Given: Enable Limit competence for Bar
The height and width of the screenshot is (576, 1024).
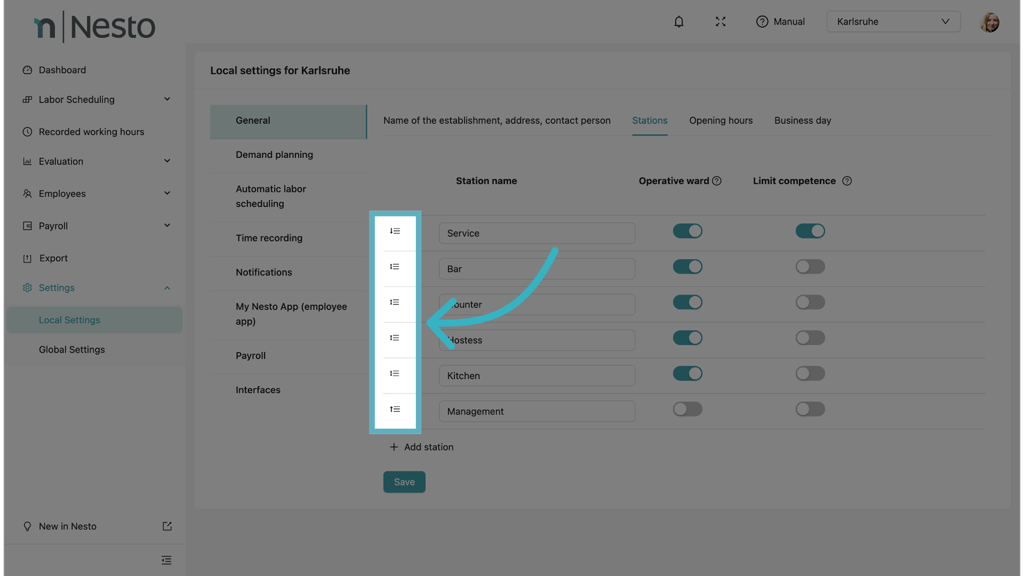Looking at the screenshot, I should [x=810, y=267].
